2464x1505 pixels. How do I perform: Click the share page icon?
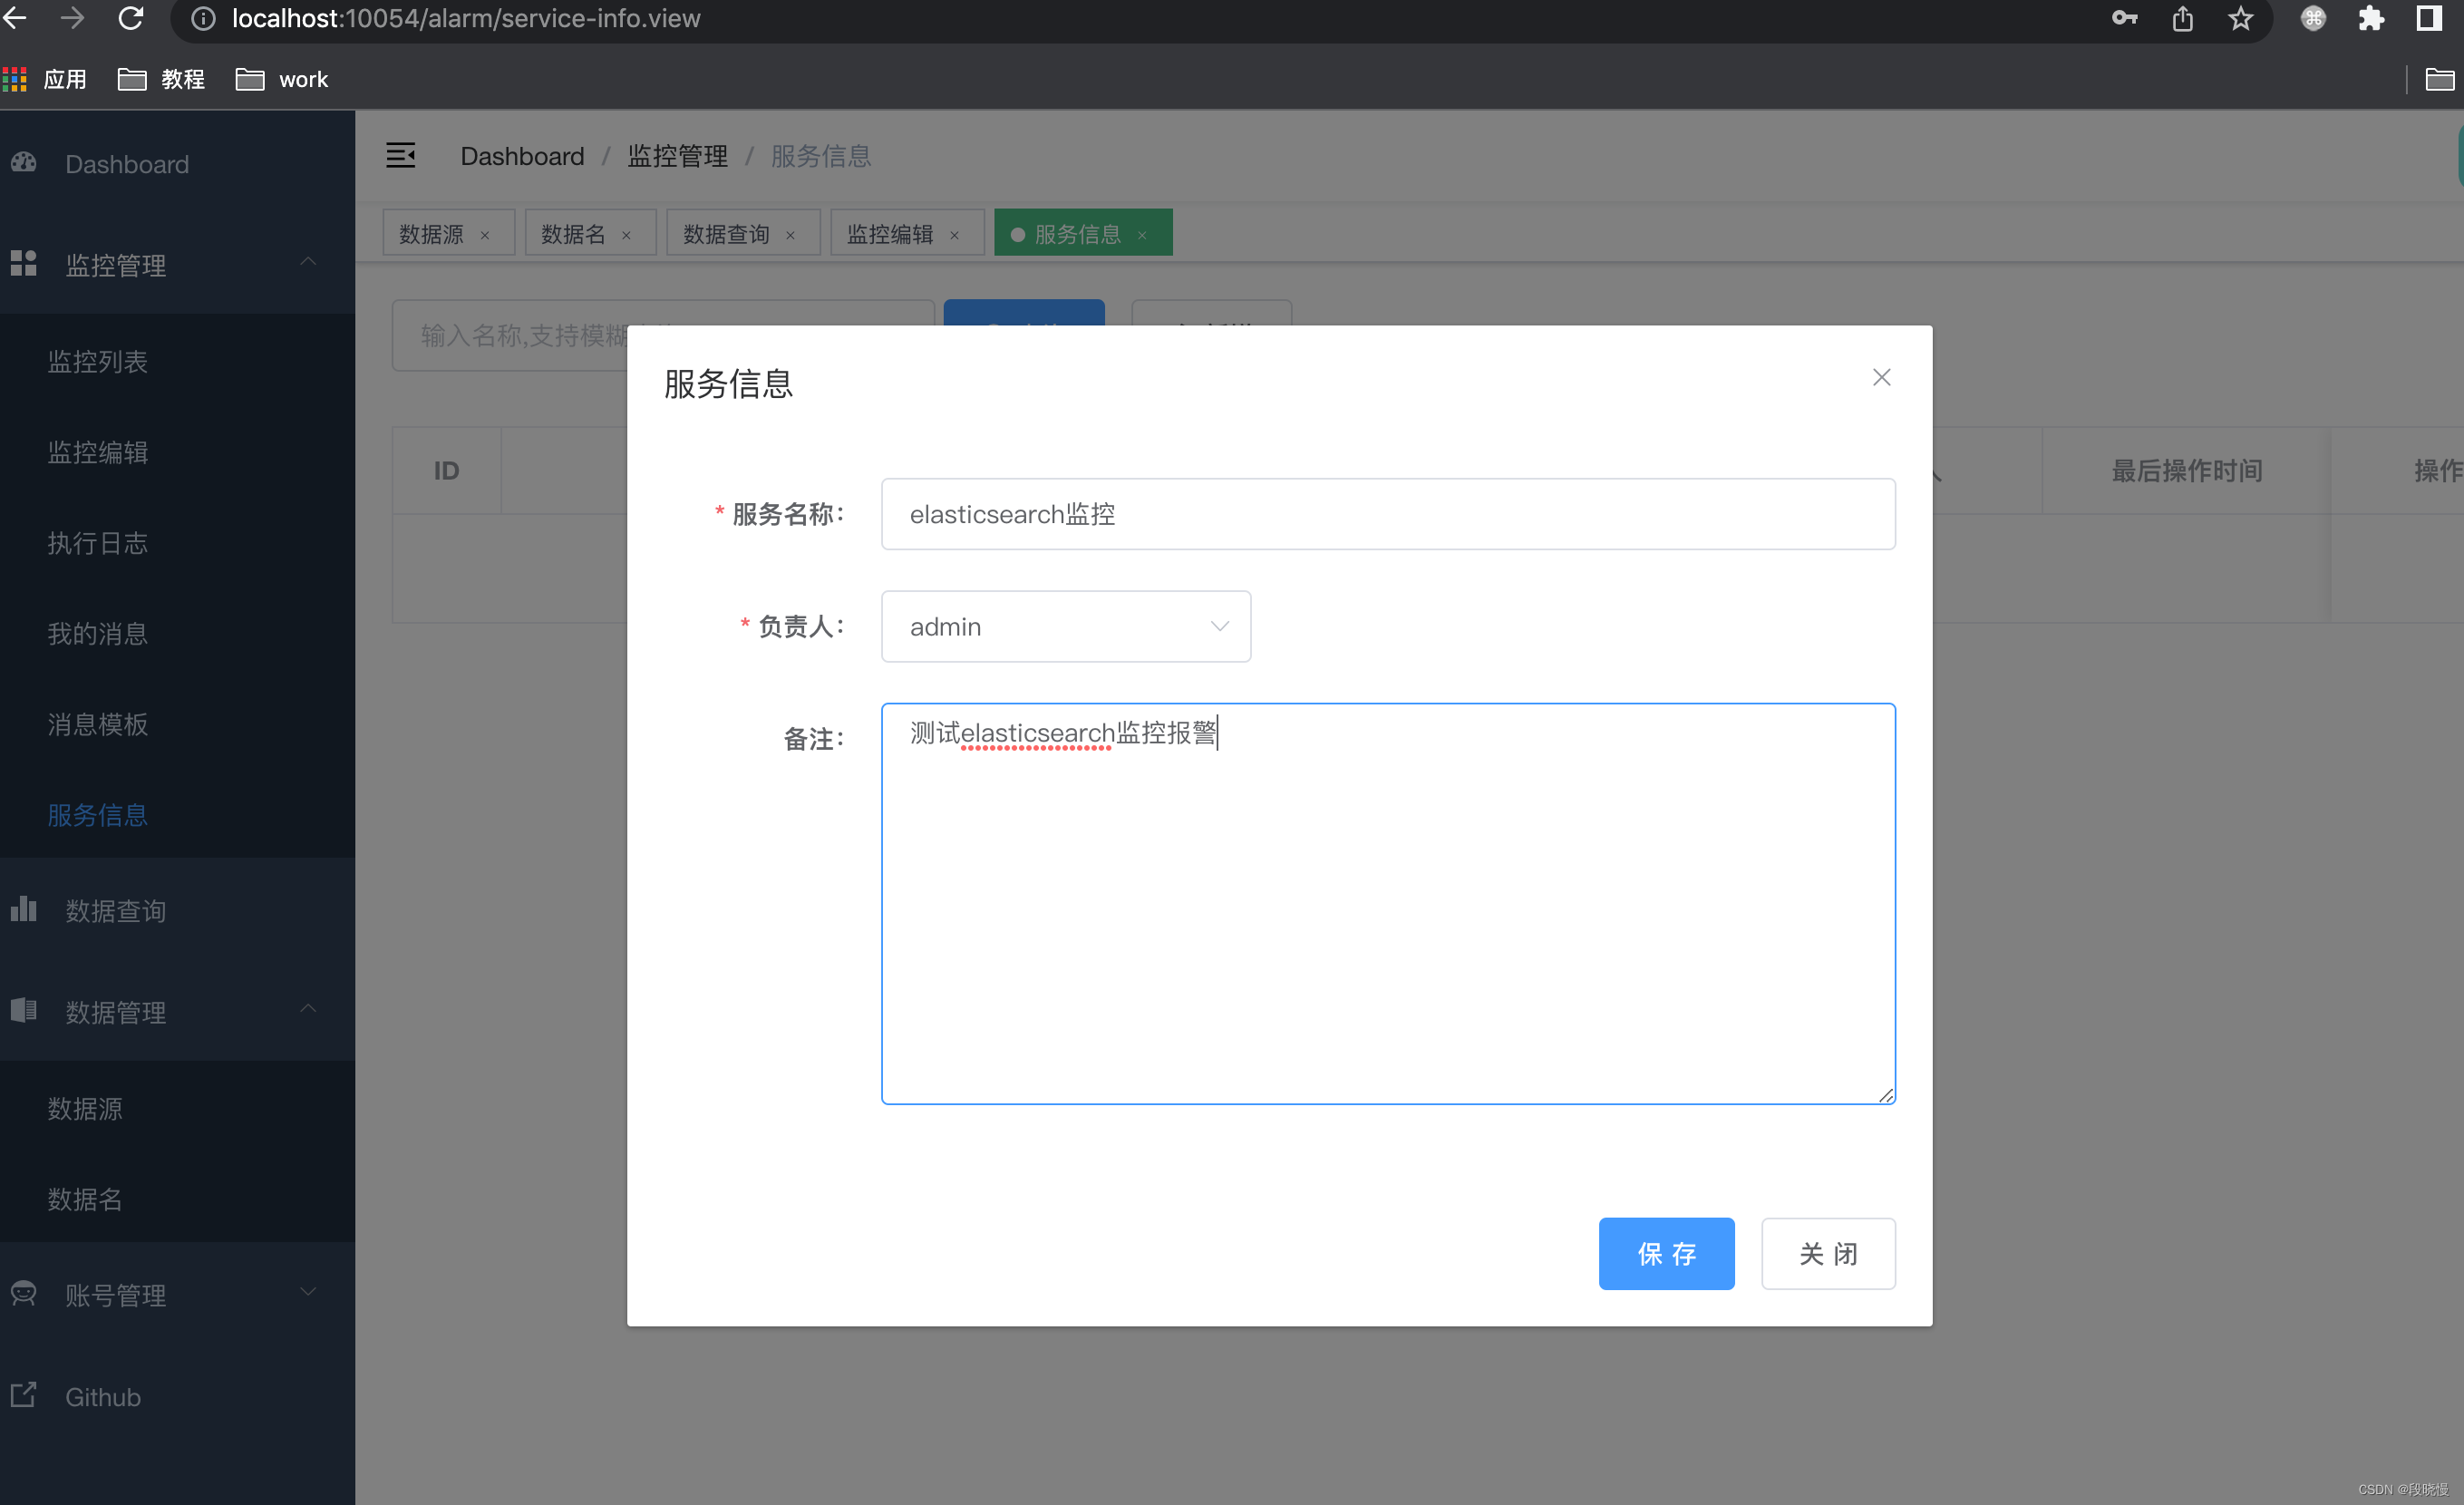(x=2183, y=18)
